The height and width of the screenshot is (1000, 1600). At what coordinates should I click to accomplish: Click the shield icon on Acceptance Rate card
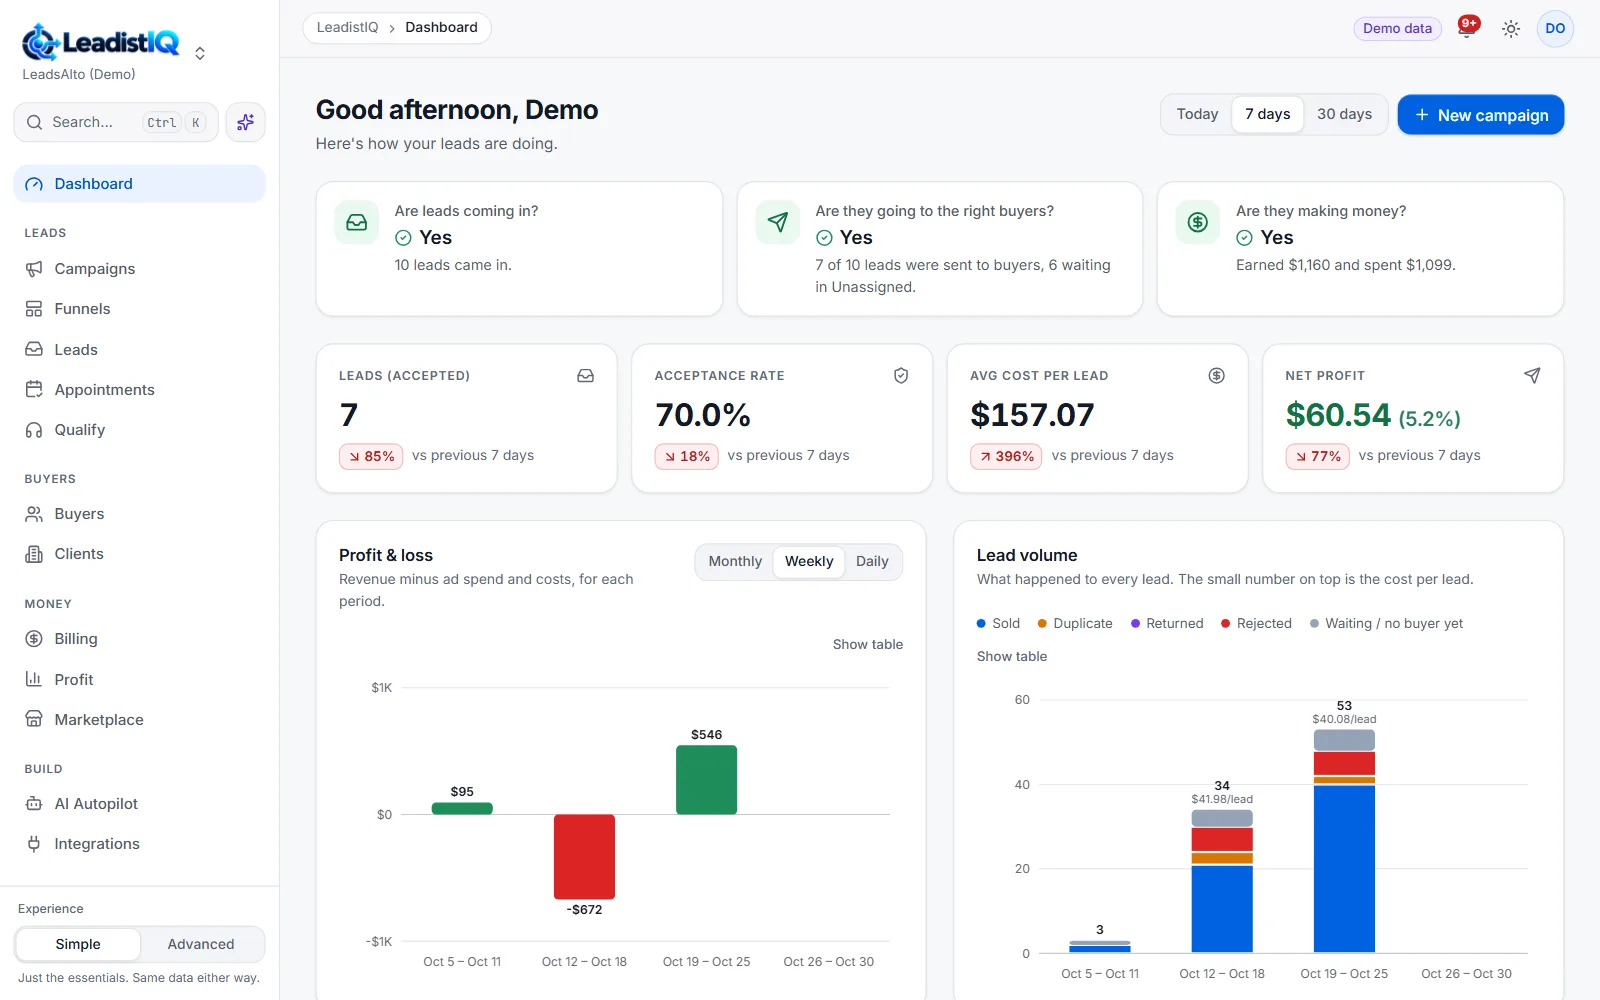(901, 376)
